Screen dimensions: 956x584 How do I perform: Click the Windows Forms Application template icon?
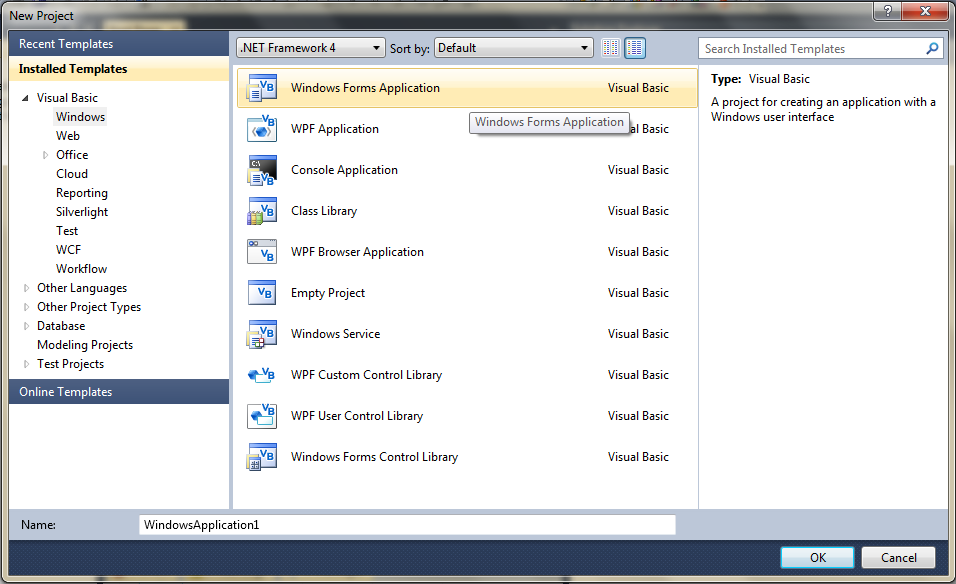262,88
